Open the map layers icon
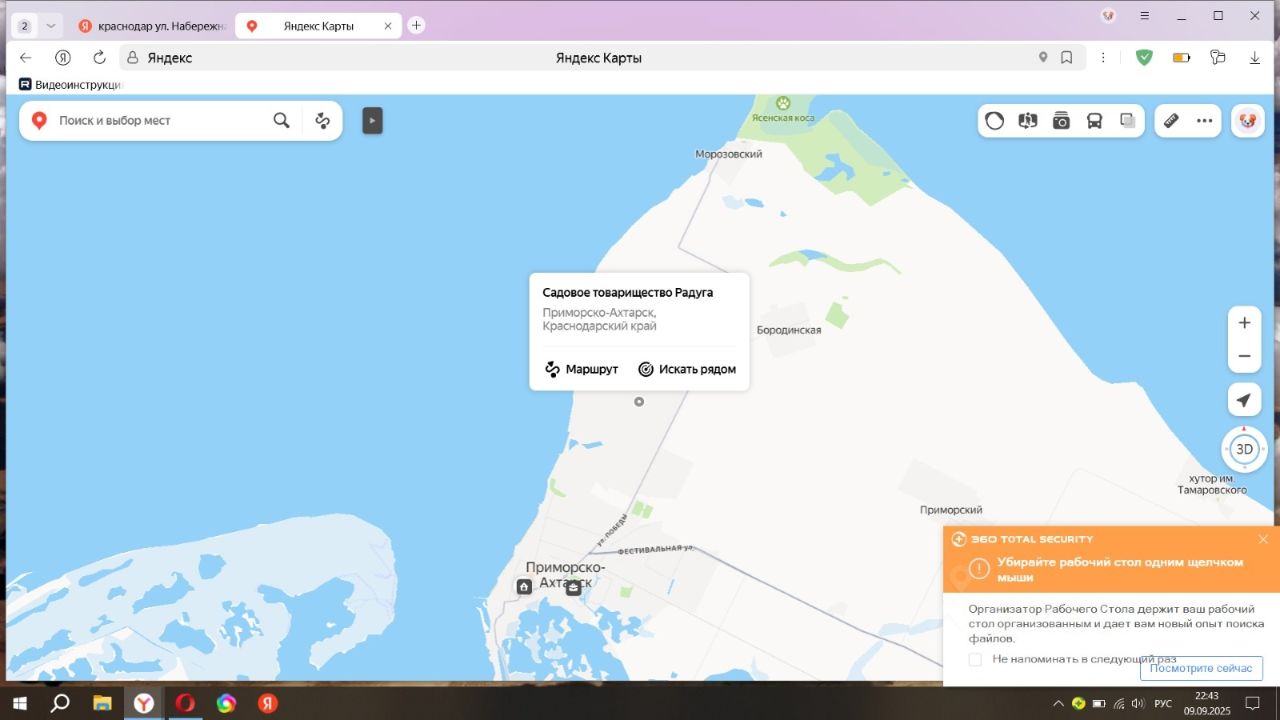1280x720 pixels. (x=1028, y=121)
